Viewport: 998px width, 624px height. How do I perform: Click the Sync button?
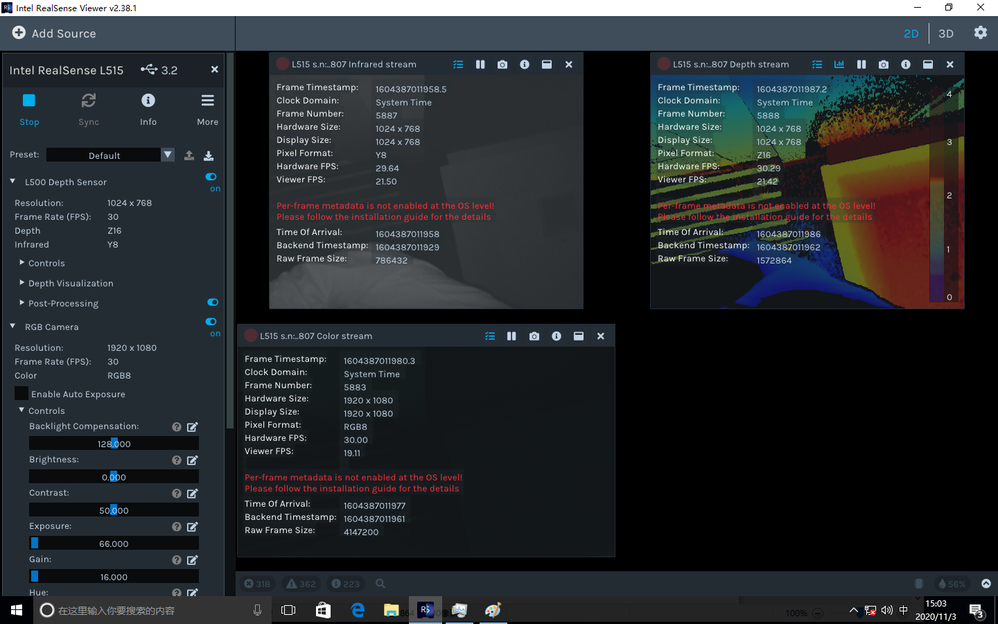coord(88,109)
